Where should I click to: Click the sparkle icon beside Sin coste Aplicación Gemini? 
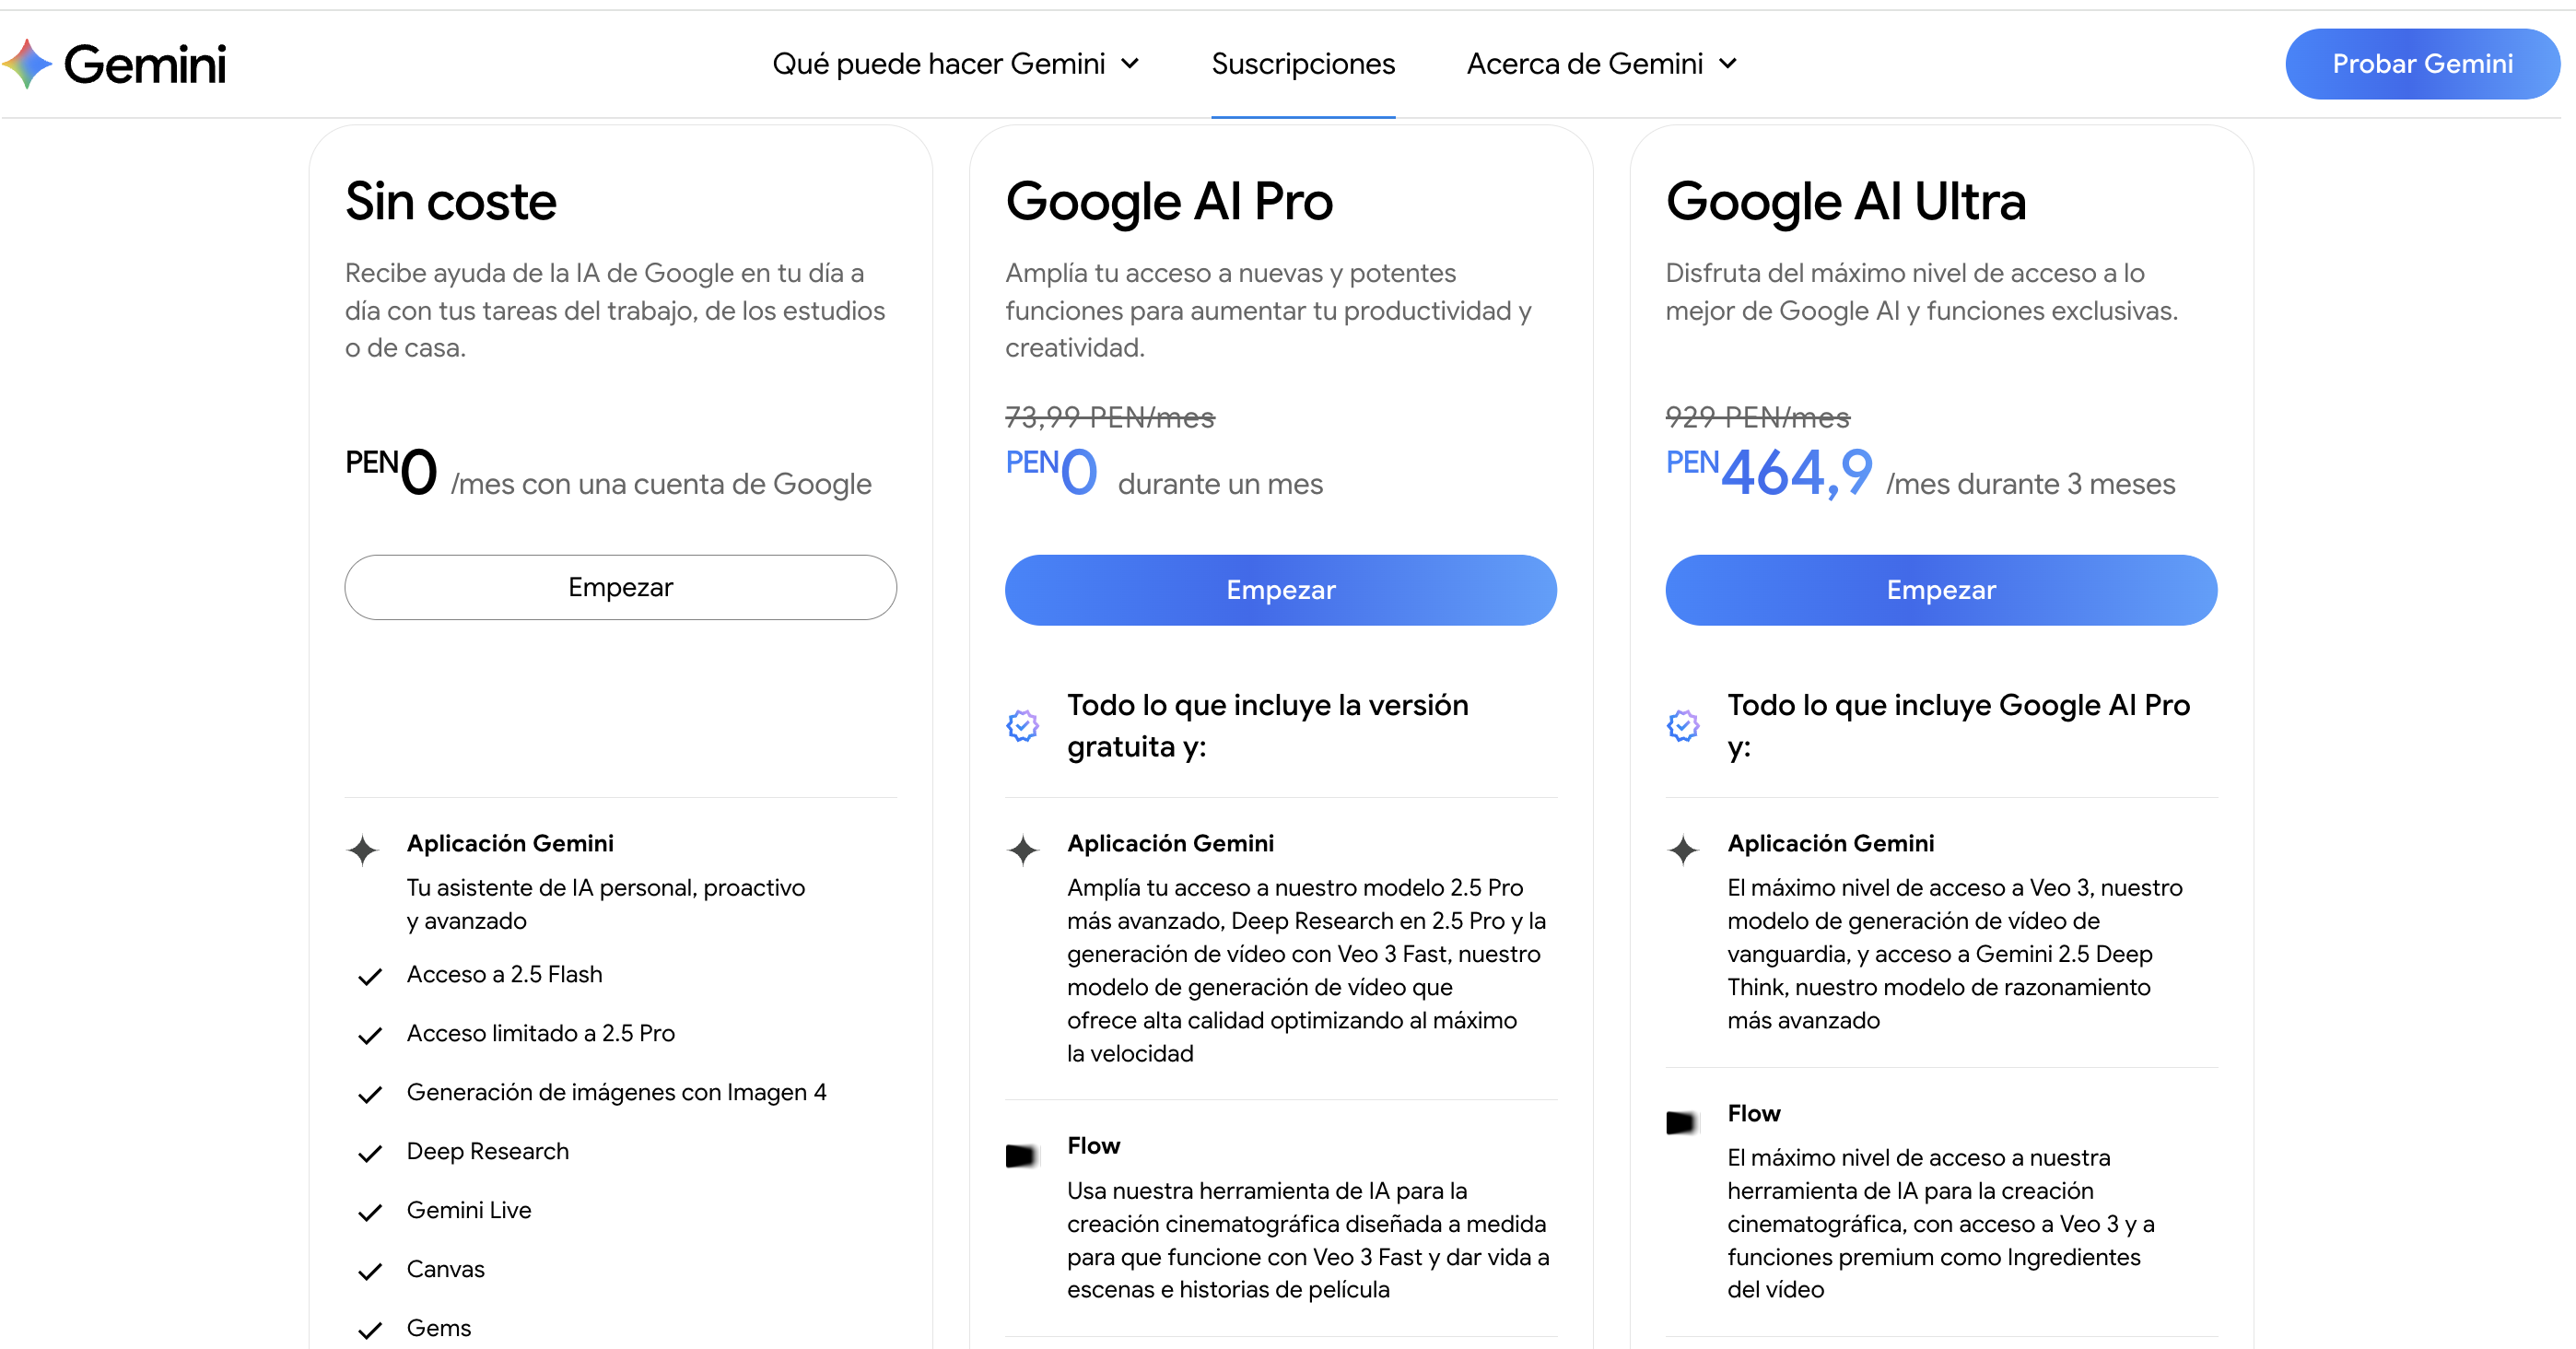click(x=363, y=850)
